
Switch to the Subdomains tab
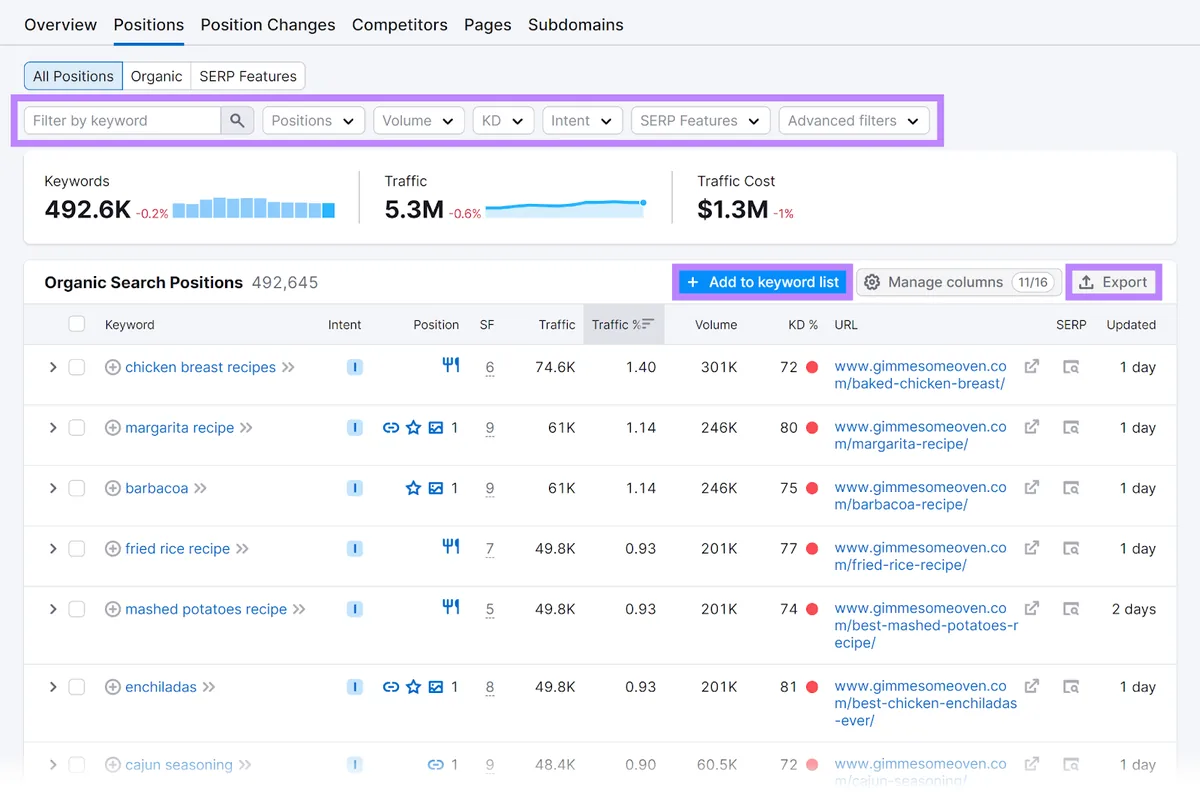pyautogui.click(x=576, y=25)
